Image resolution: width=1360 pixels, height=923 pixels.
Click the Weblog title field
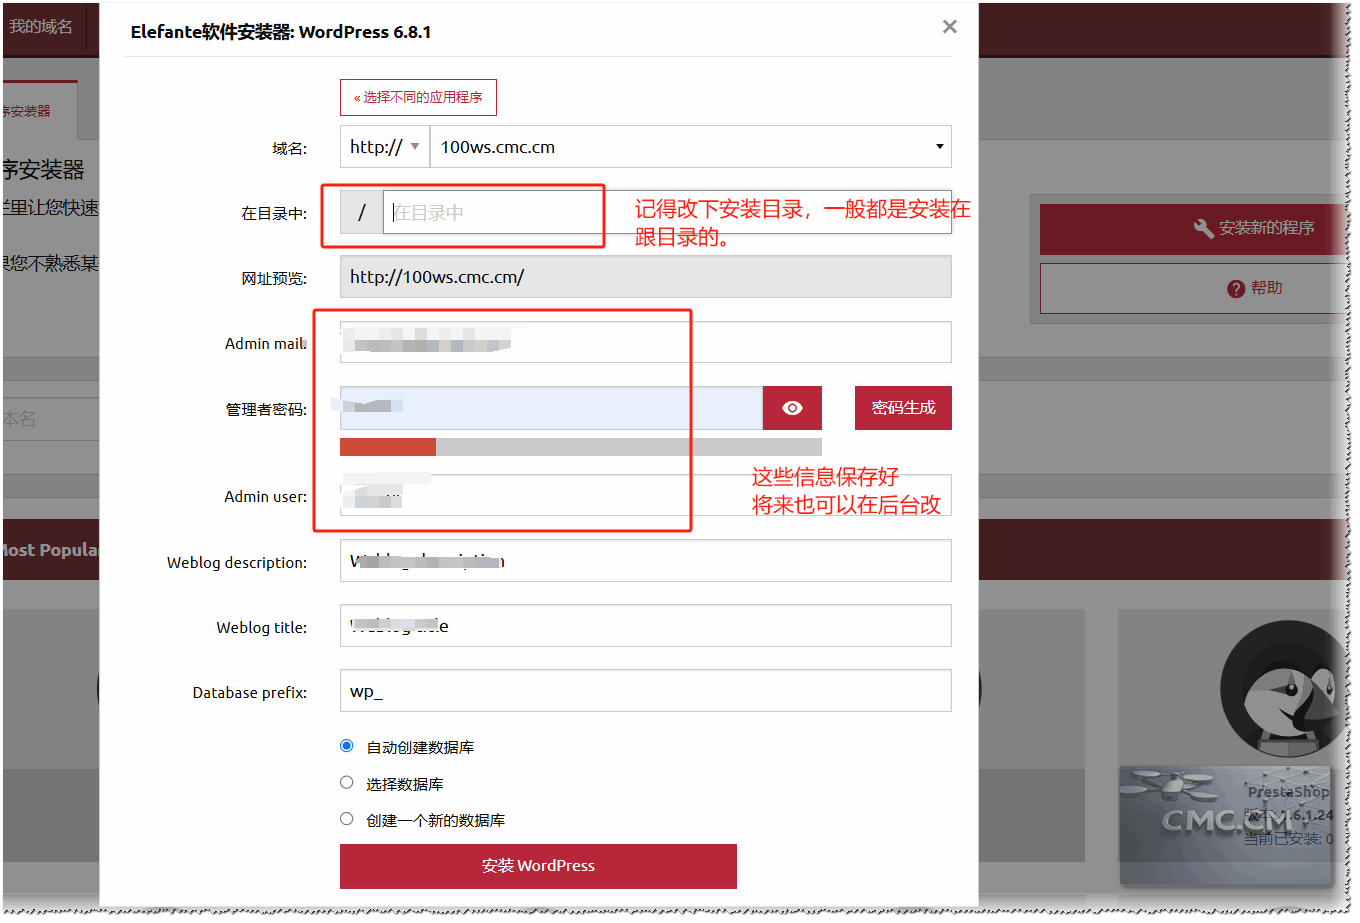tap(645, 626)
